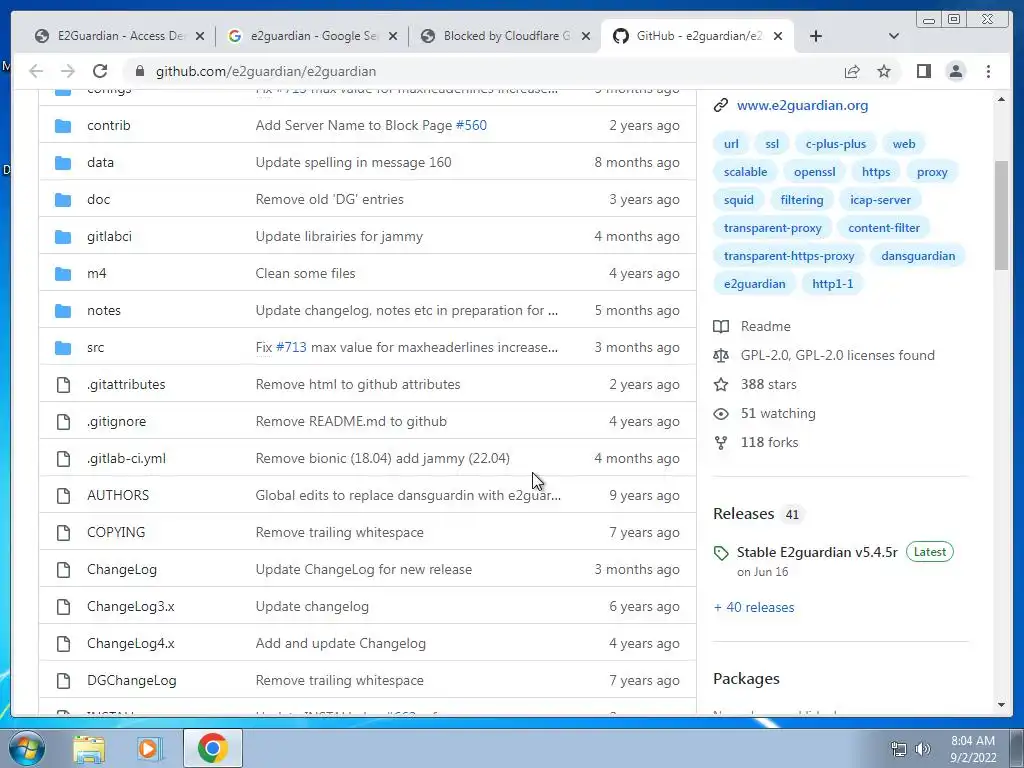The height and width of the screenshot is (768, 1024).
Task: View the 388 stars link
Action: click(768, 385)
